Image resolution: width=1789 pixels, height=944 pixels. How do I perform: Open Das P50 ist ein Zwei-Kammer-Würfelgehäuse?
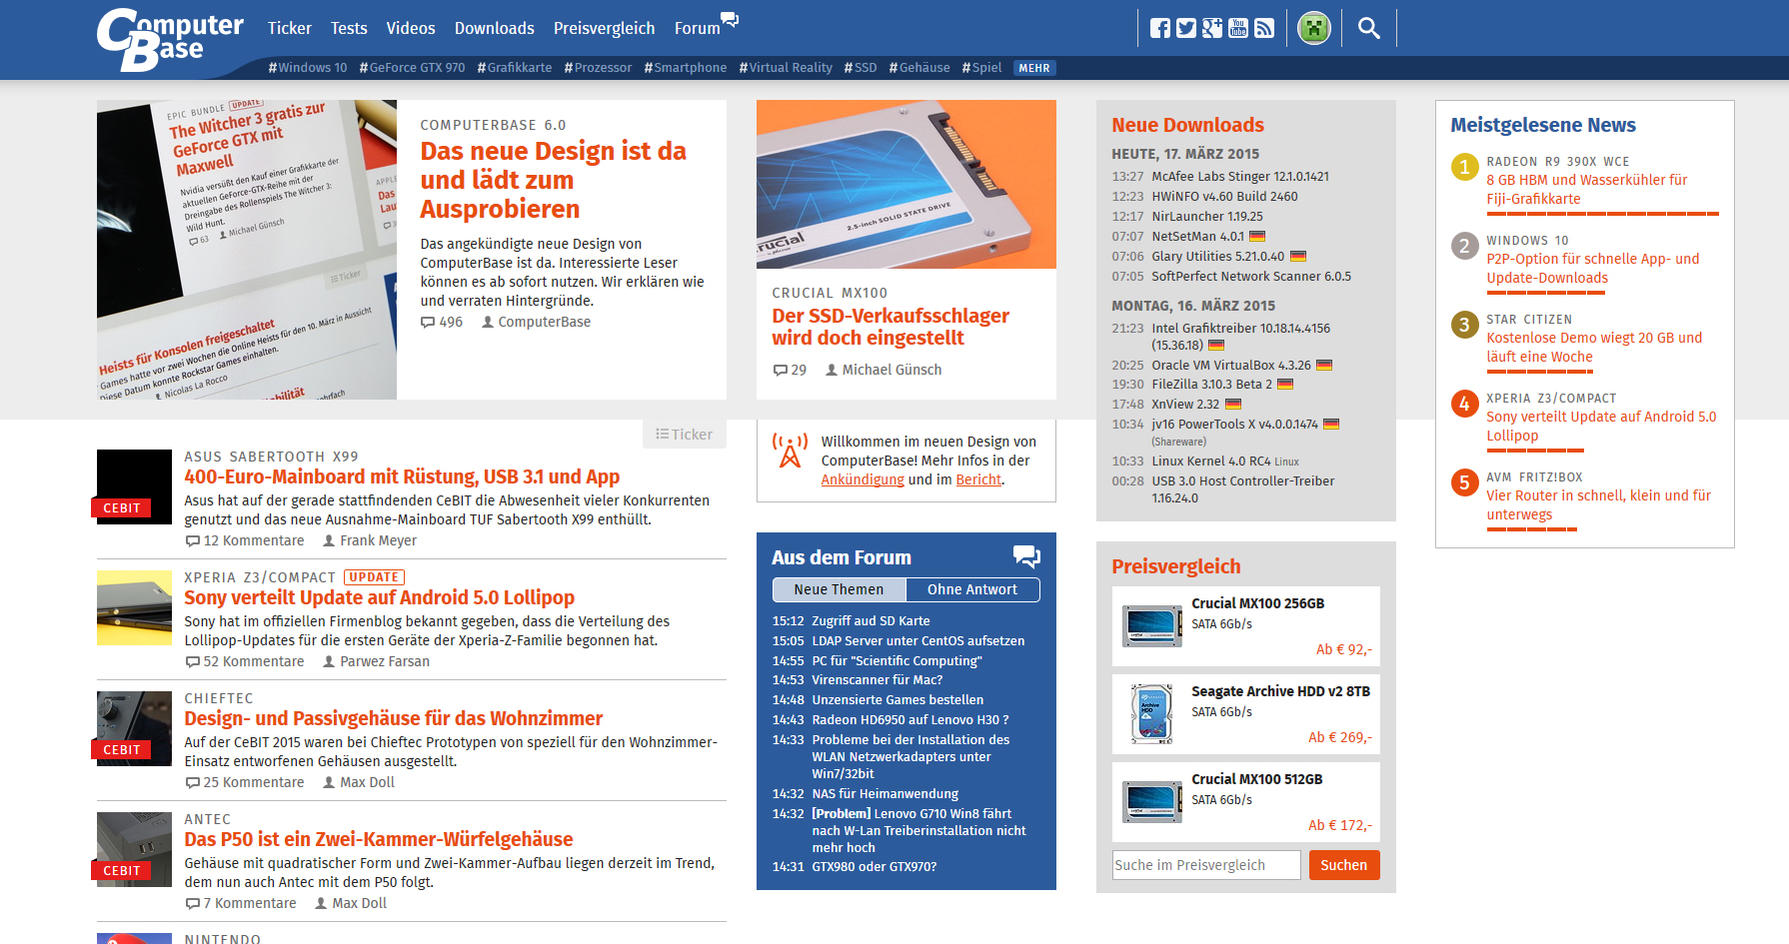(x=379, y=840)
